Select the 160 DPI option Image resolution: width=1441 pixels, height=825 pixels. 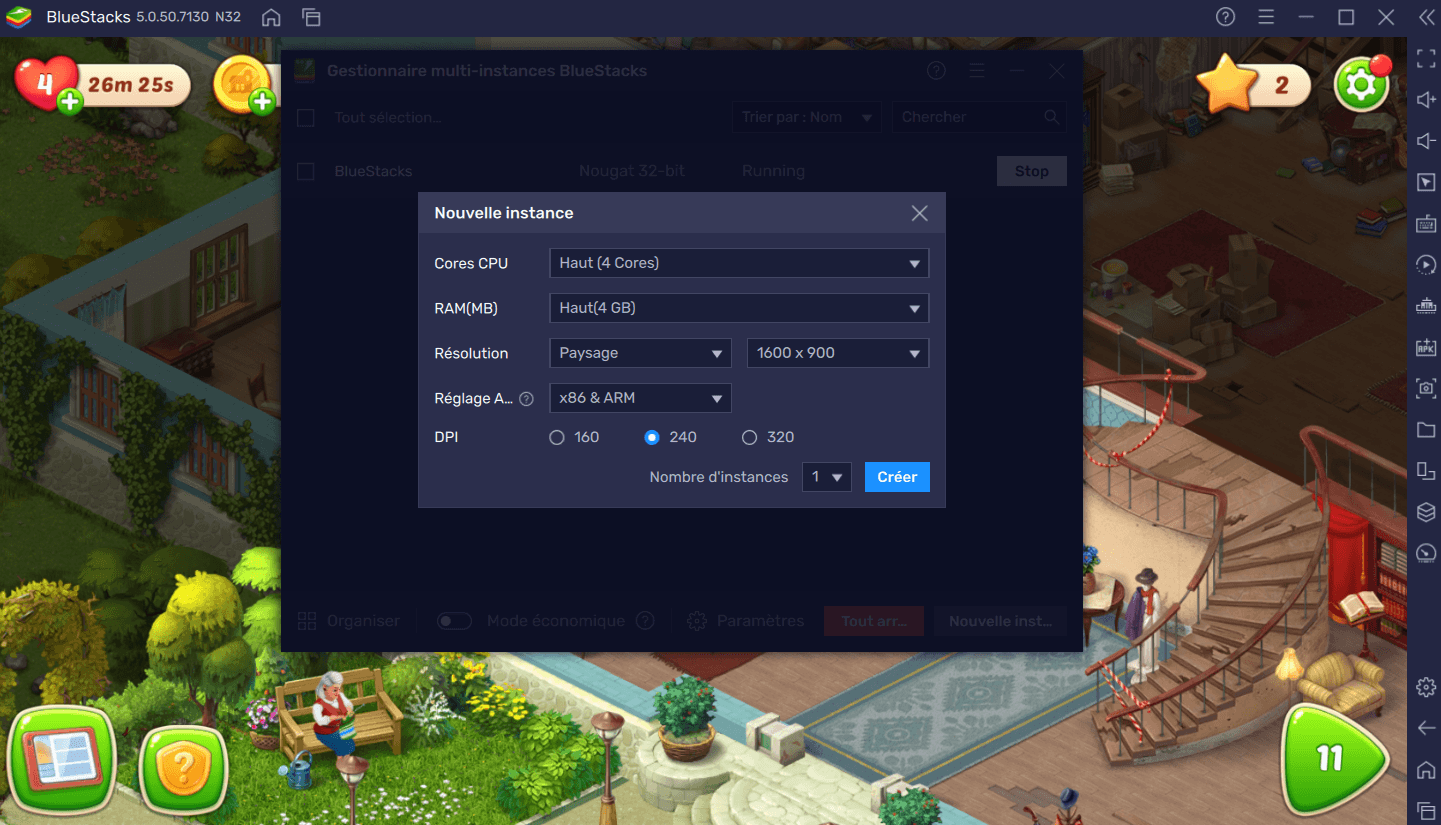(x=557, y=437)
